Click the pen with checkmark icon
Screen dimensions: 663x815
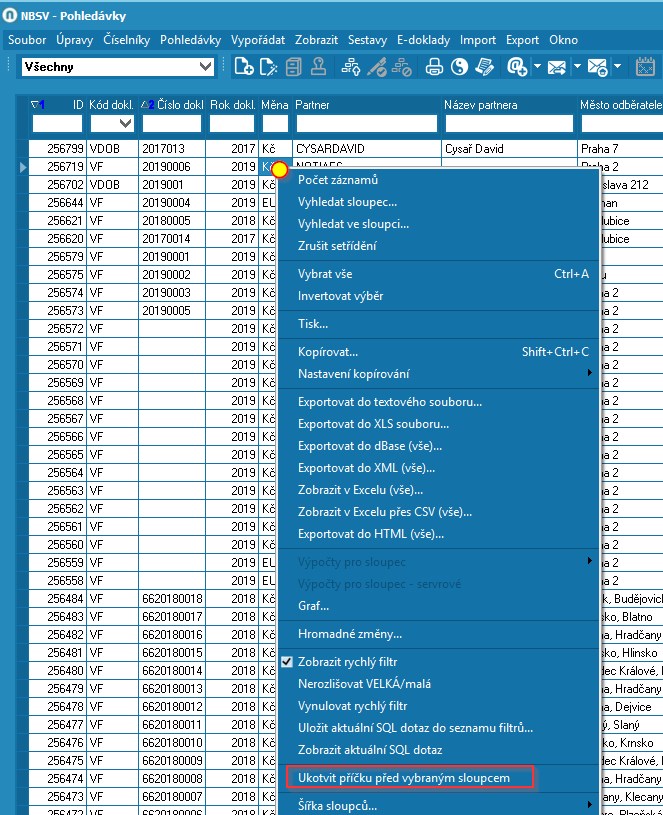coord(376,67)
